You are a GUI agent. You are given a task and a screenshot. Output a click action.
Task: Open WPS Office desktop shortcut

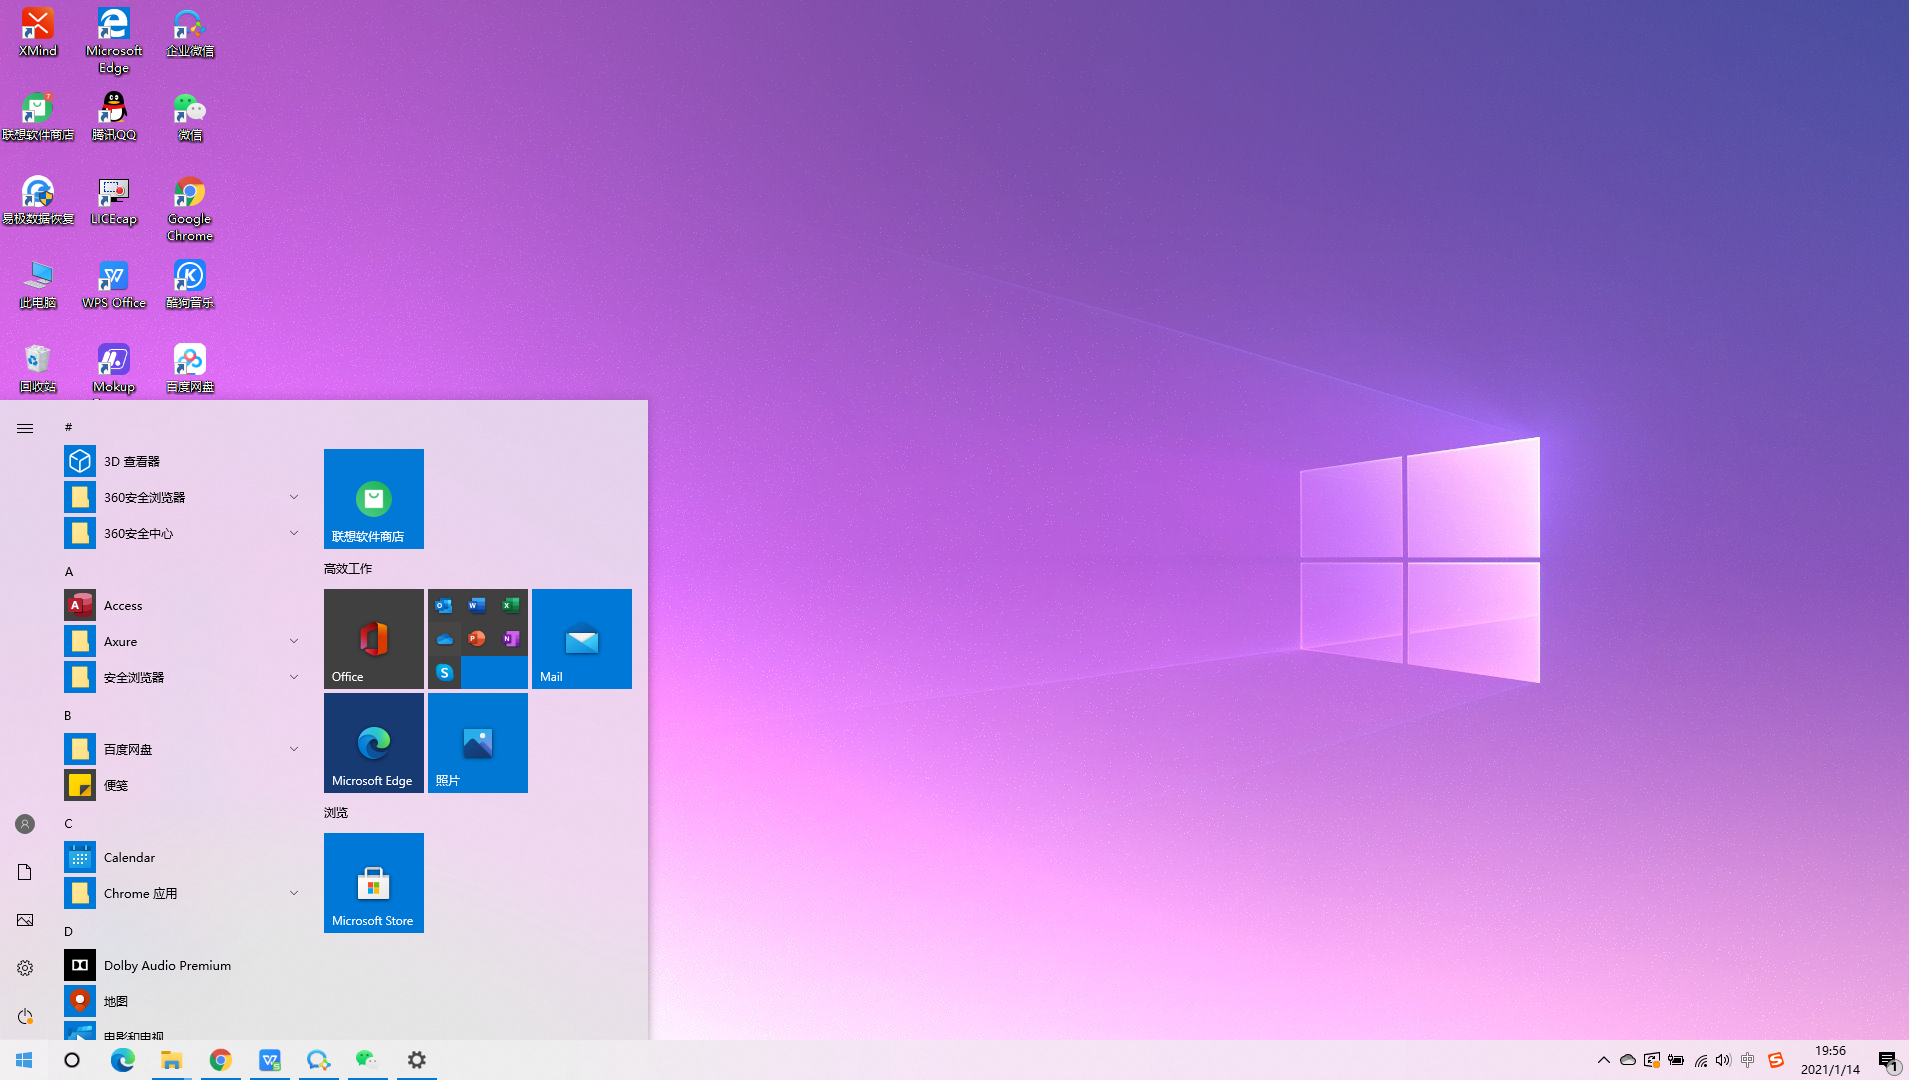(114, 284)
